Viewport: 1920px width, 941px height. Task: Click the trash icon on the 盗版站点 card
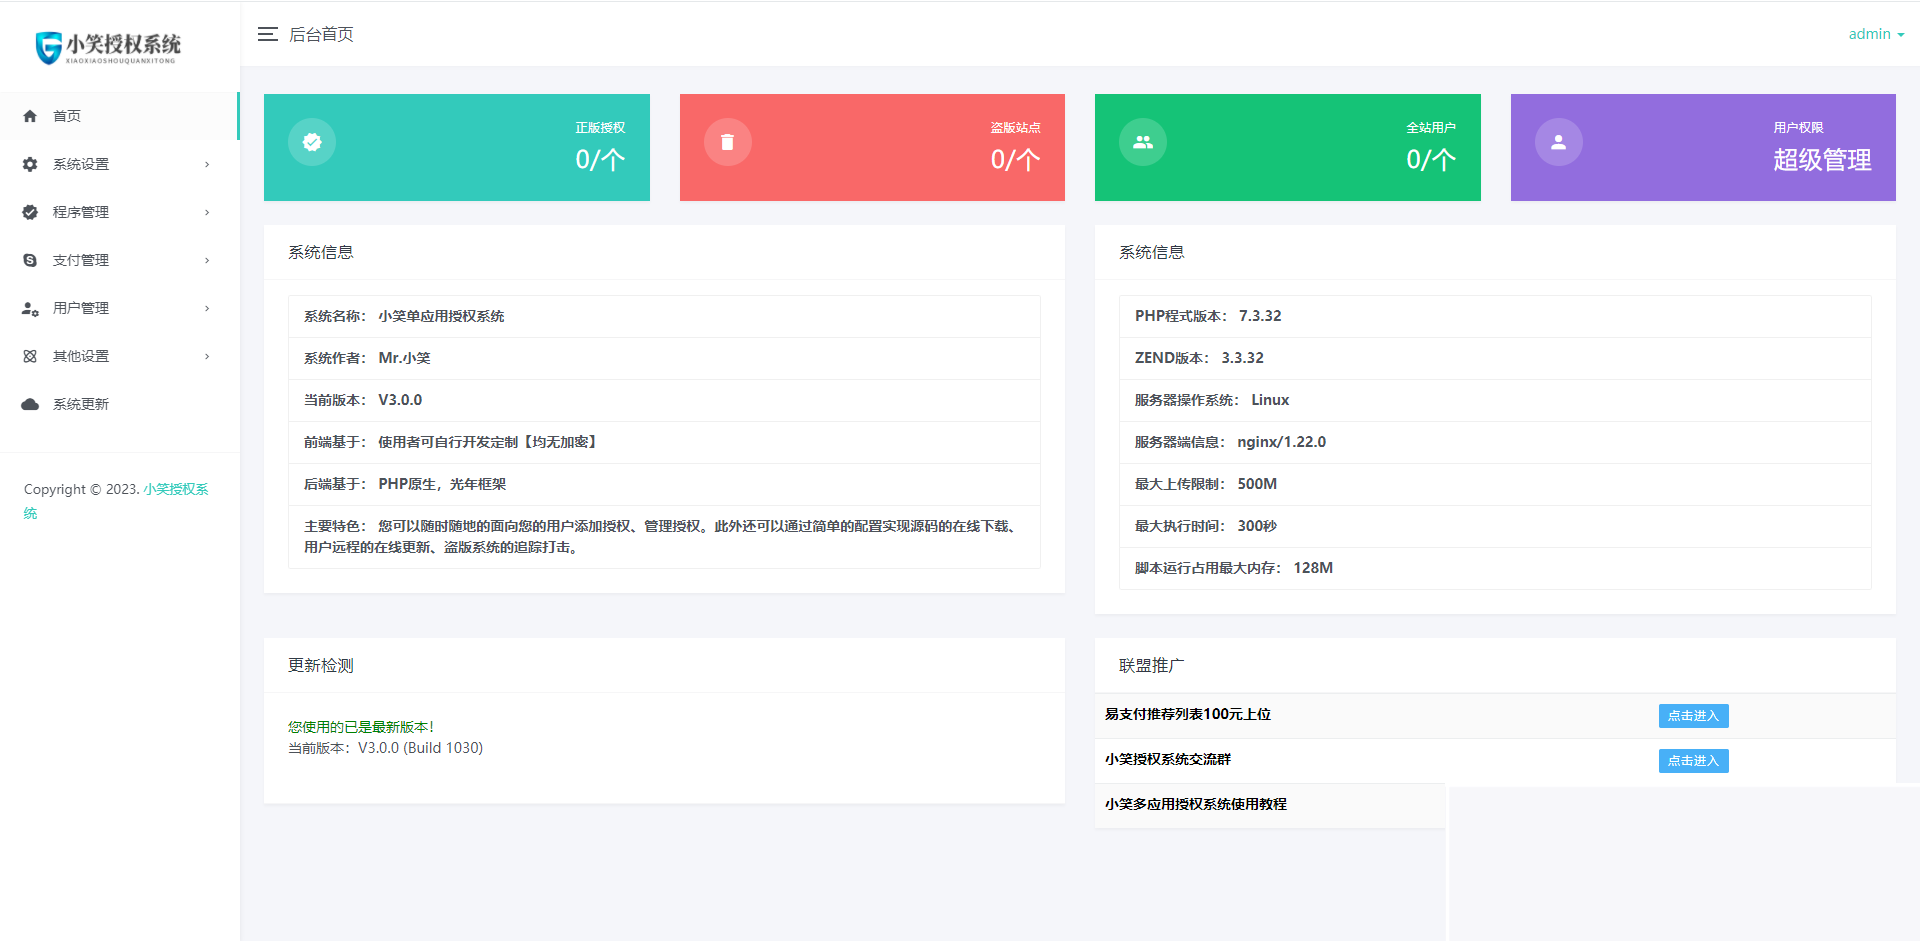click(x=727, y=142)
